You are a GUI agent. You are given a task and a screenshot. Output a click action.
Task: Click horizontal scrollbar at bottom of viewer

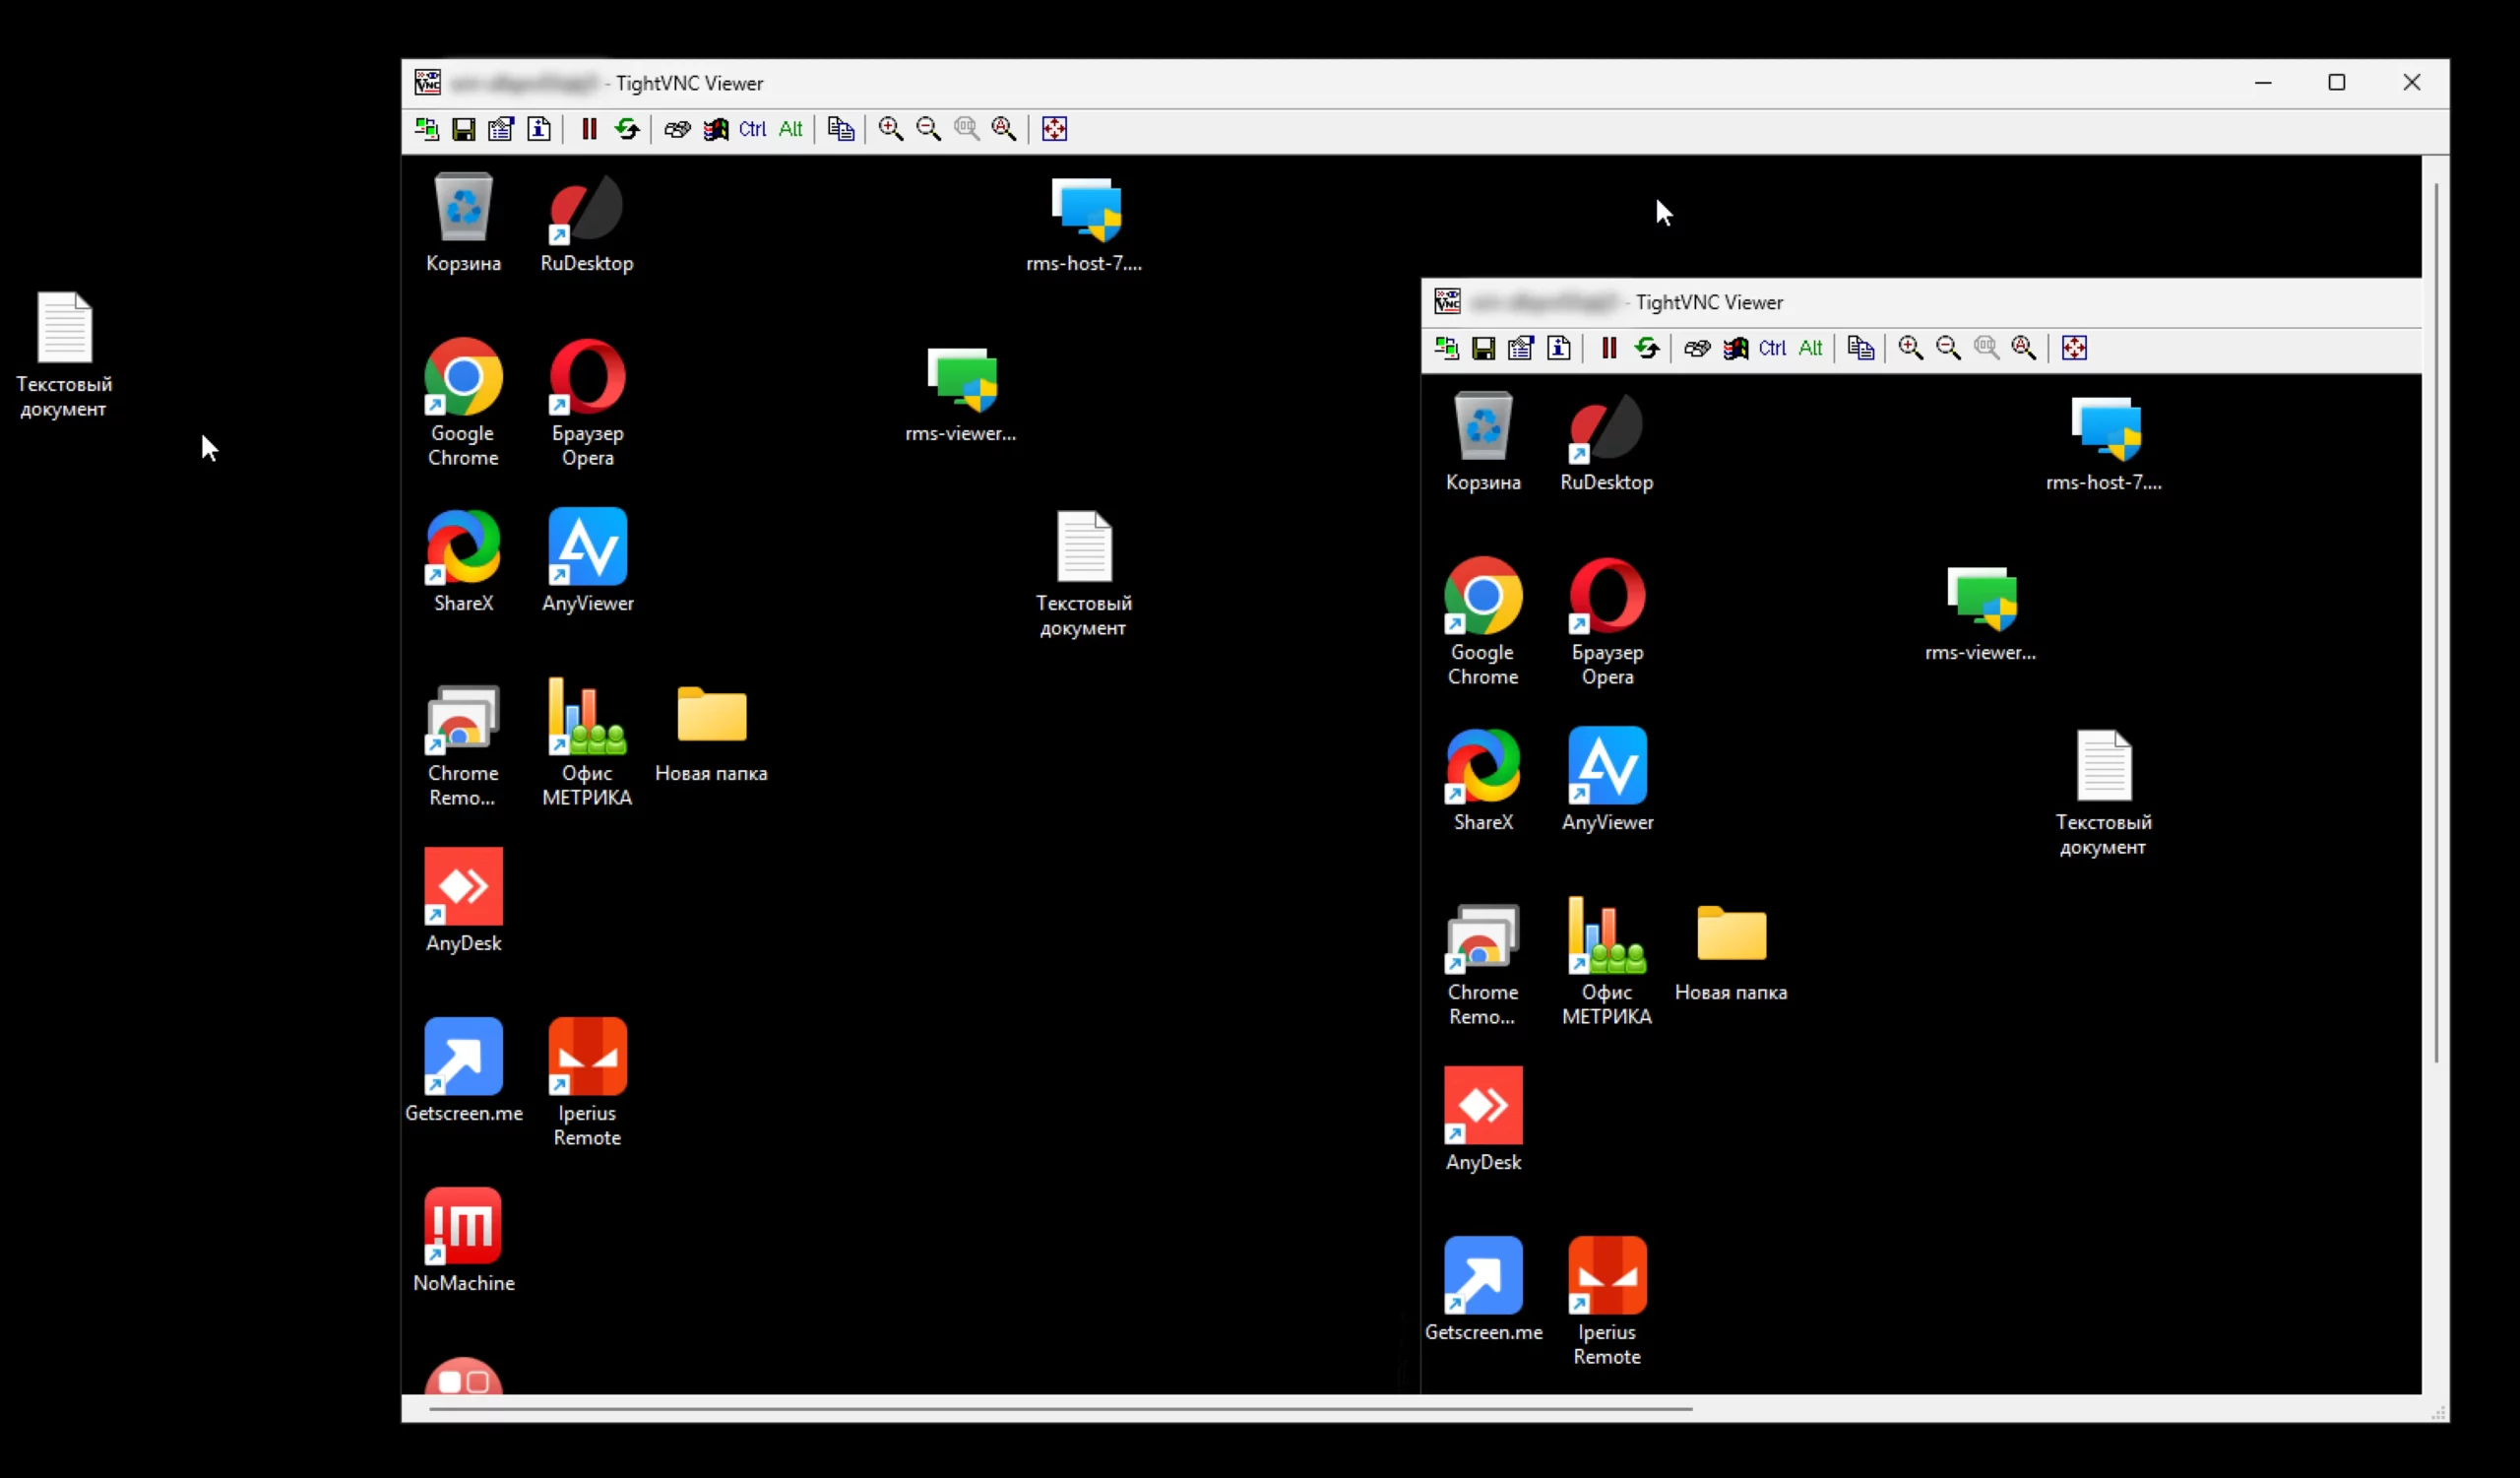tap(1060, 1409)
